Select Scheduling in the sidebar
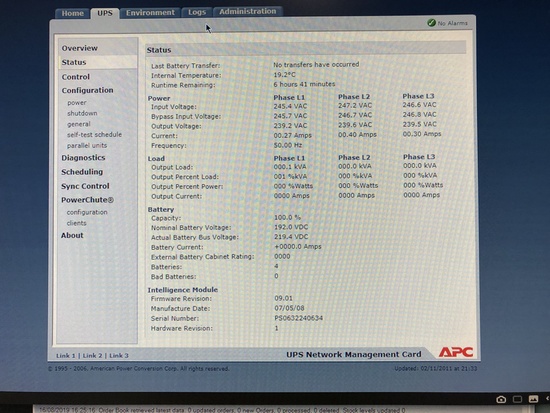Viewport: 550px width, 413px height. pyautogui.click(x=82, y=172)
